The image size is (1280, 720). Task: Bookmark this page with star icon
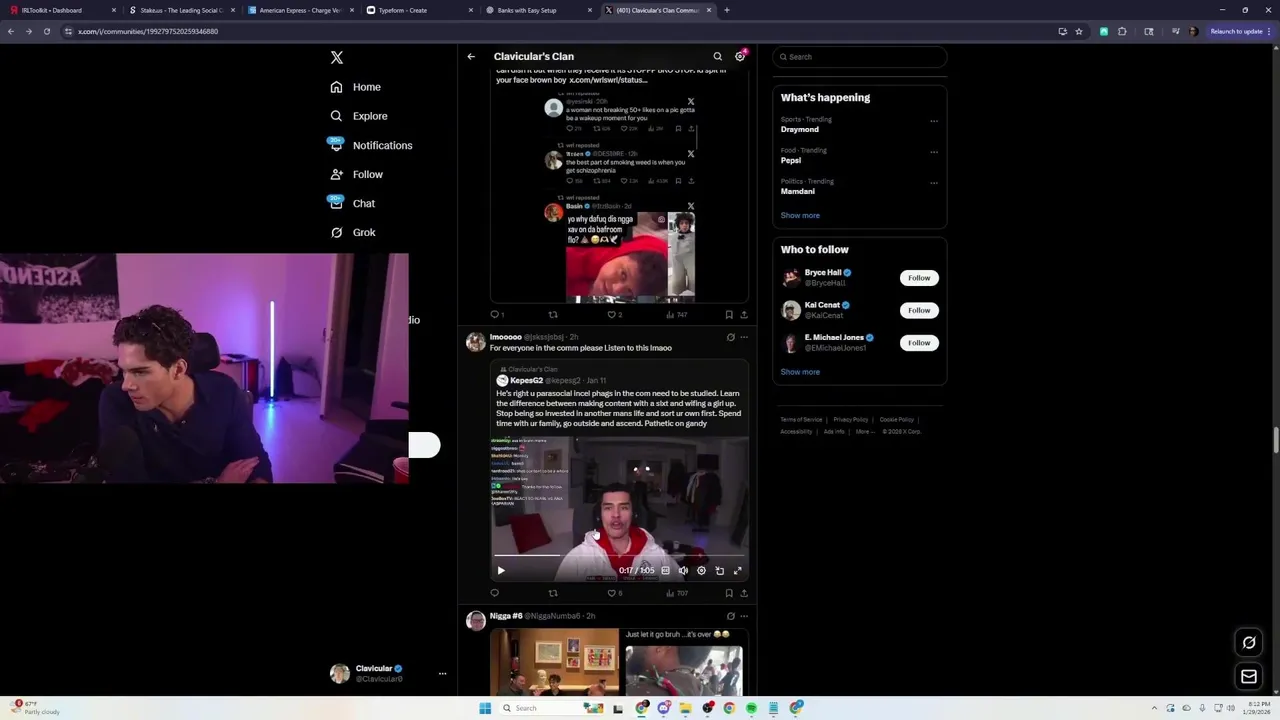point(1079,31)
